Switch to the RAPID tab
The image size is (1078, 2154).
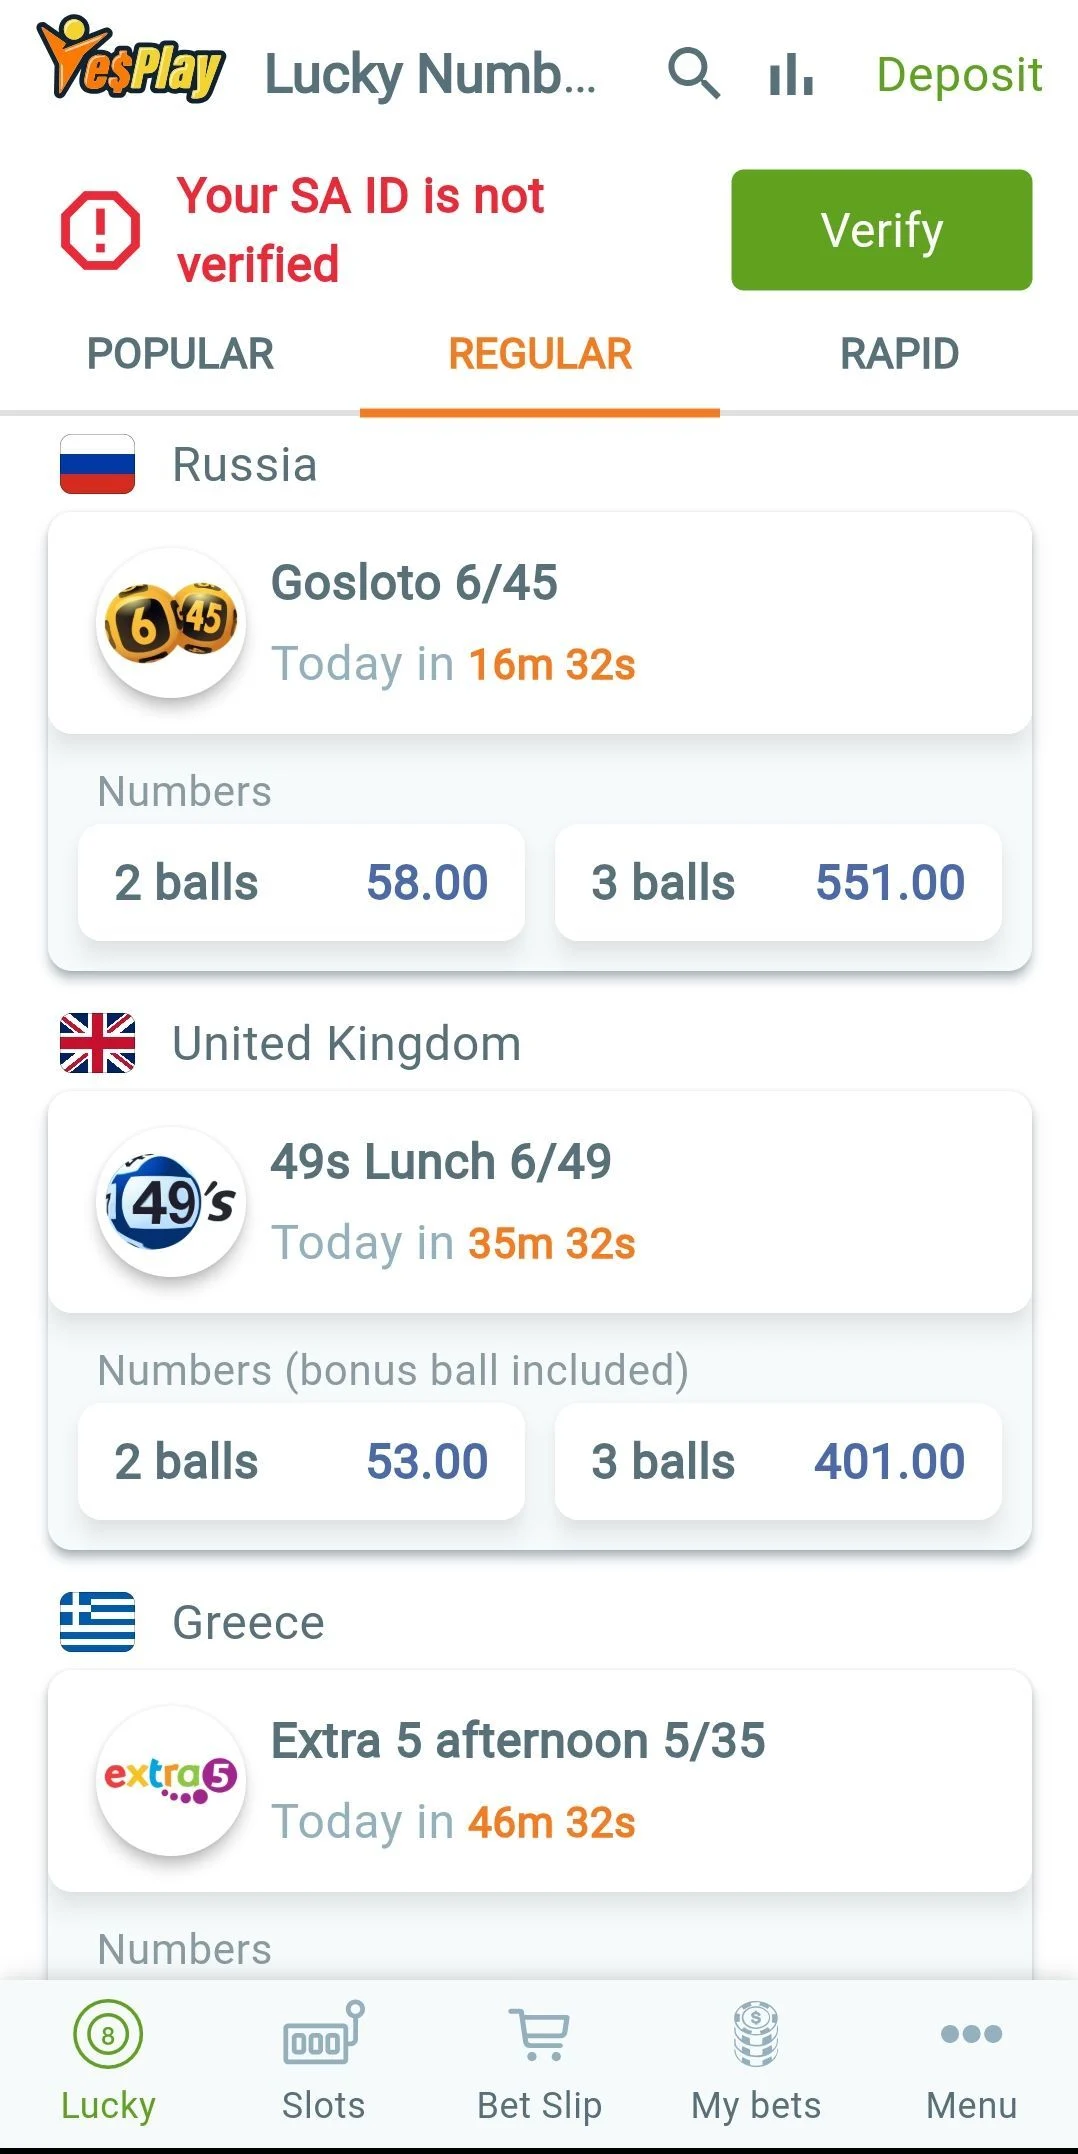pos(899,354)
